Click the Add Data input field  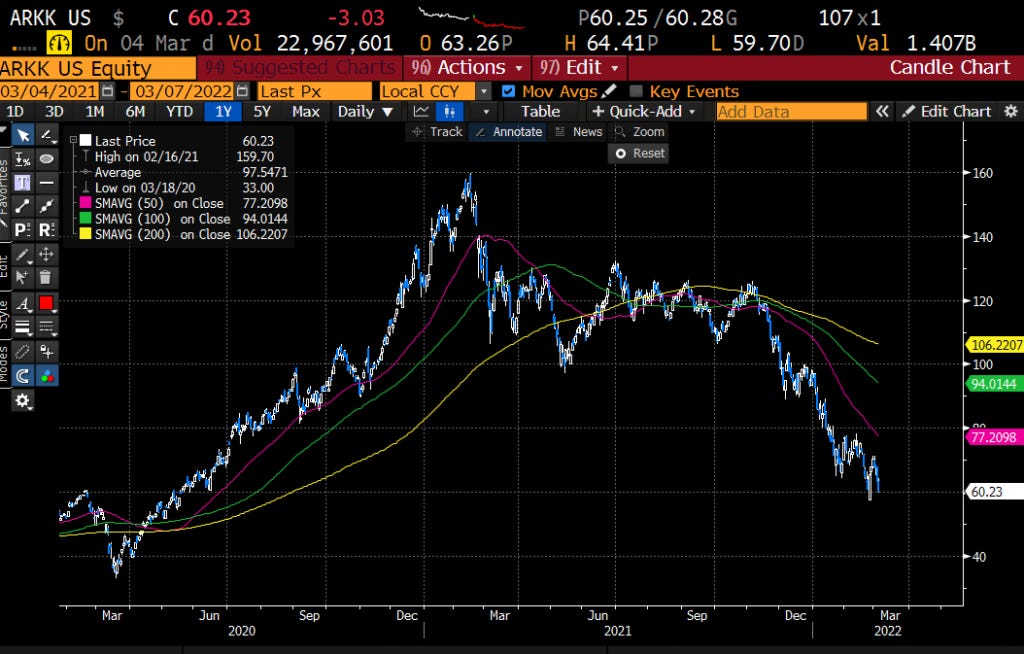792,112
